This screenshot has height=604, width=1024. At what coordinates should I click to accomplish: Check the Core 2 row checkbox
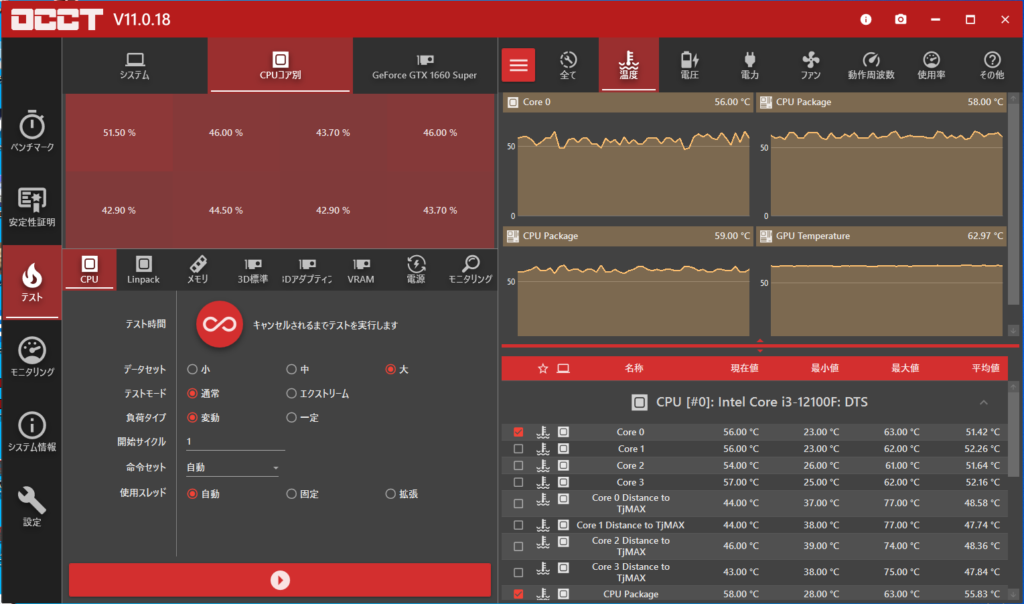tap(519, 466)
